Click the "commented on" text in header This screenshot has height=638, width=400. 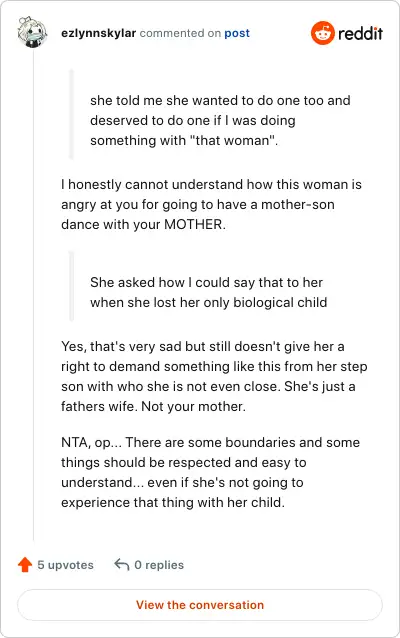click(x=180, y=33)
